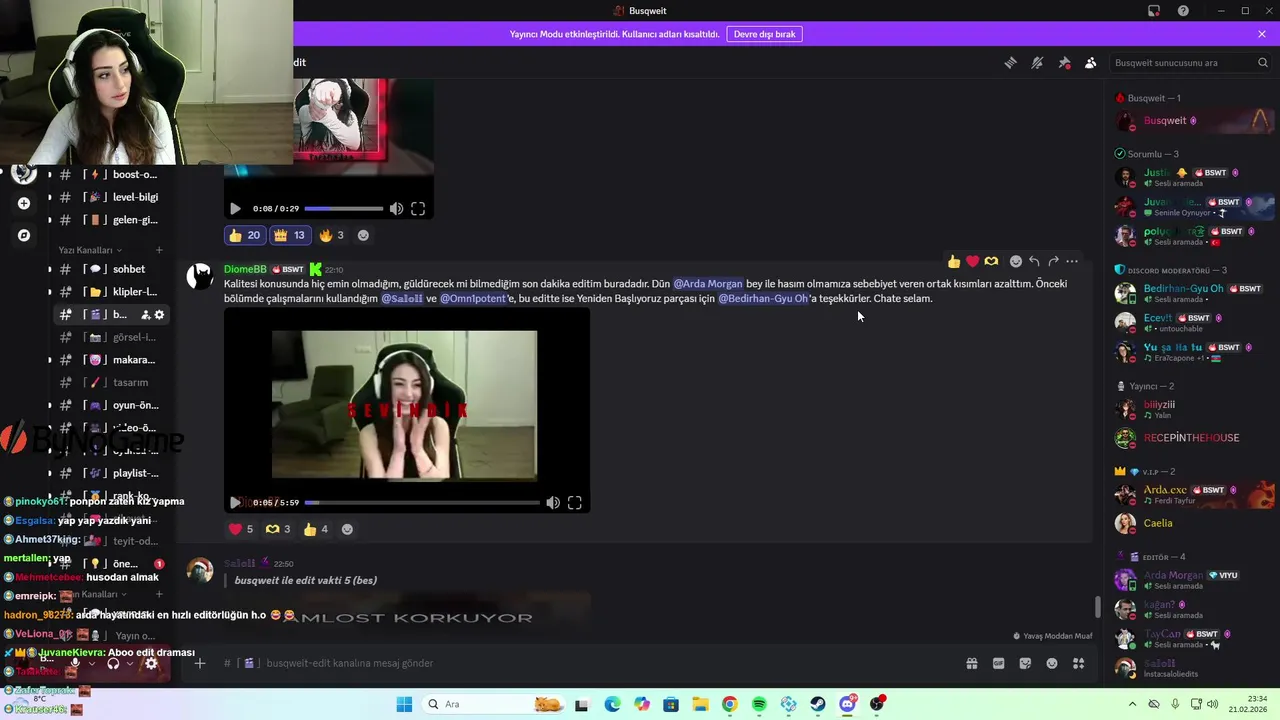Mute the 5:59 video volume
The image size is (1280, 720).
pos(553,503)
